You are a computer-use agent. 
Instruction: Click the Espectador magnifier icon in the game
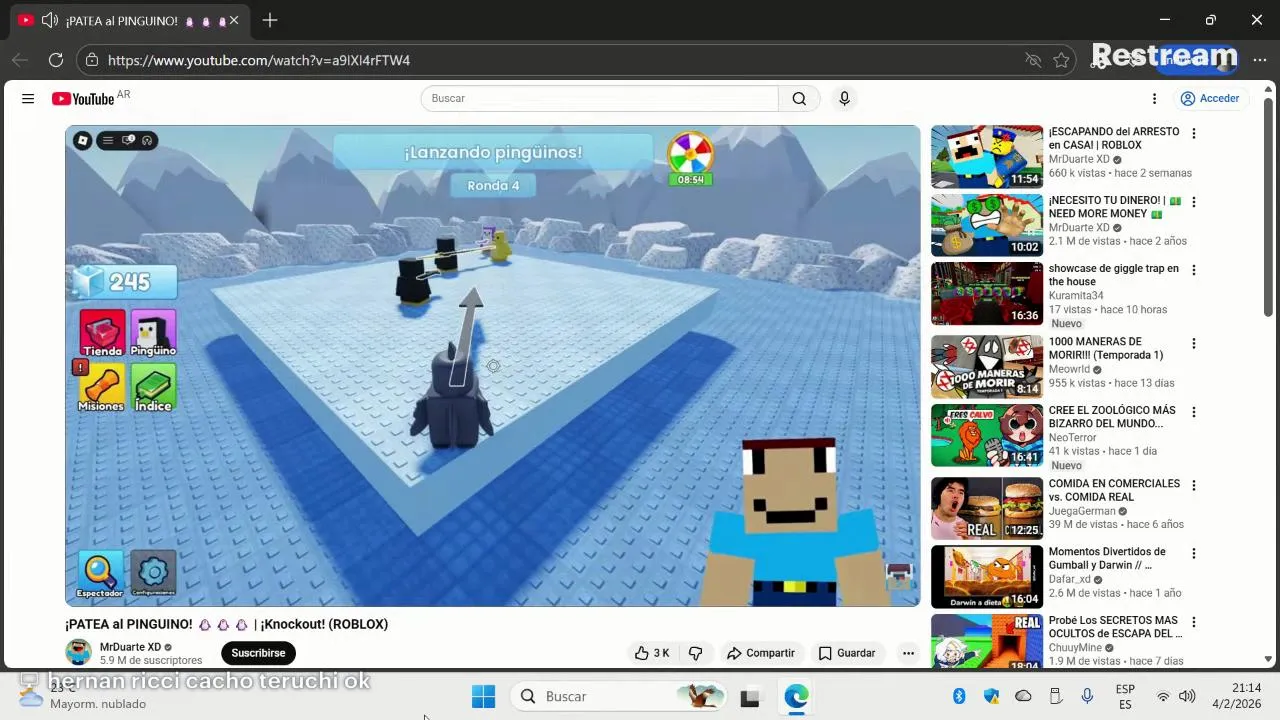pos(100,573)
